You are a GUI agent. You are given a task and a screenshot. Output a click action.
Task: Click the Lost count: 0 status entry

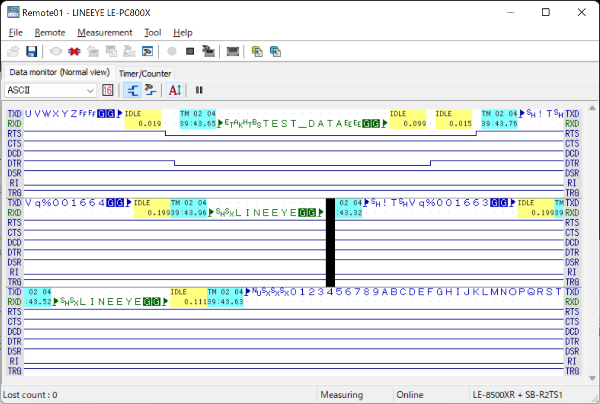(x=30, y=395)
